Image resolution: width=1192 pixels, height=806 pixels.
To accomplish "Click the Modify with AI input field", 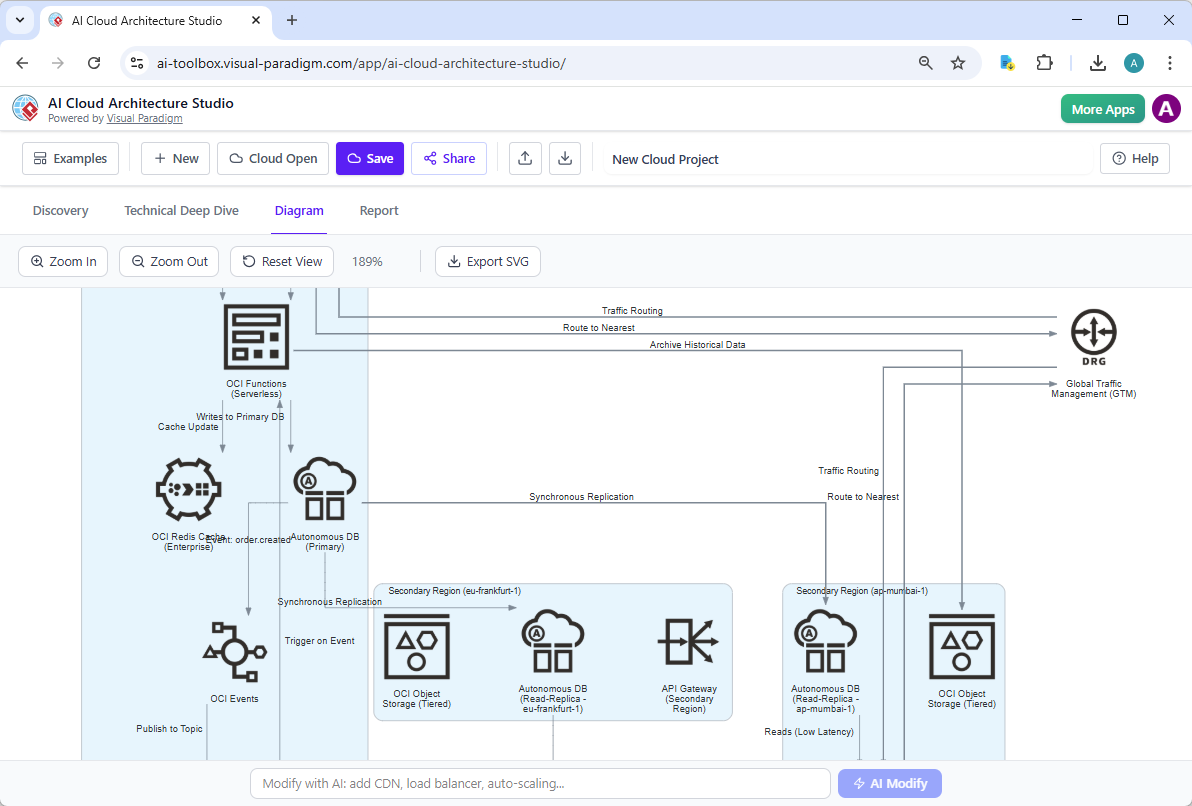I will 540,783.
